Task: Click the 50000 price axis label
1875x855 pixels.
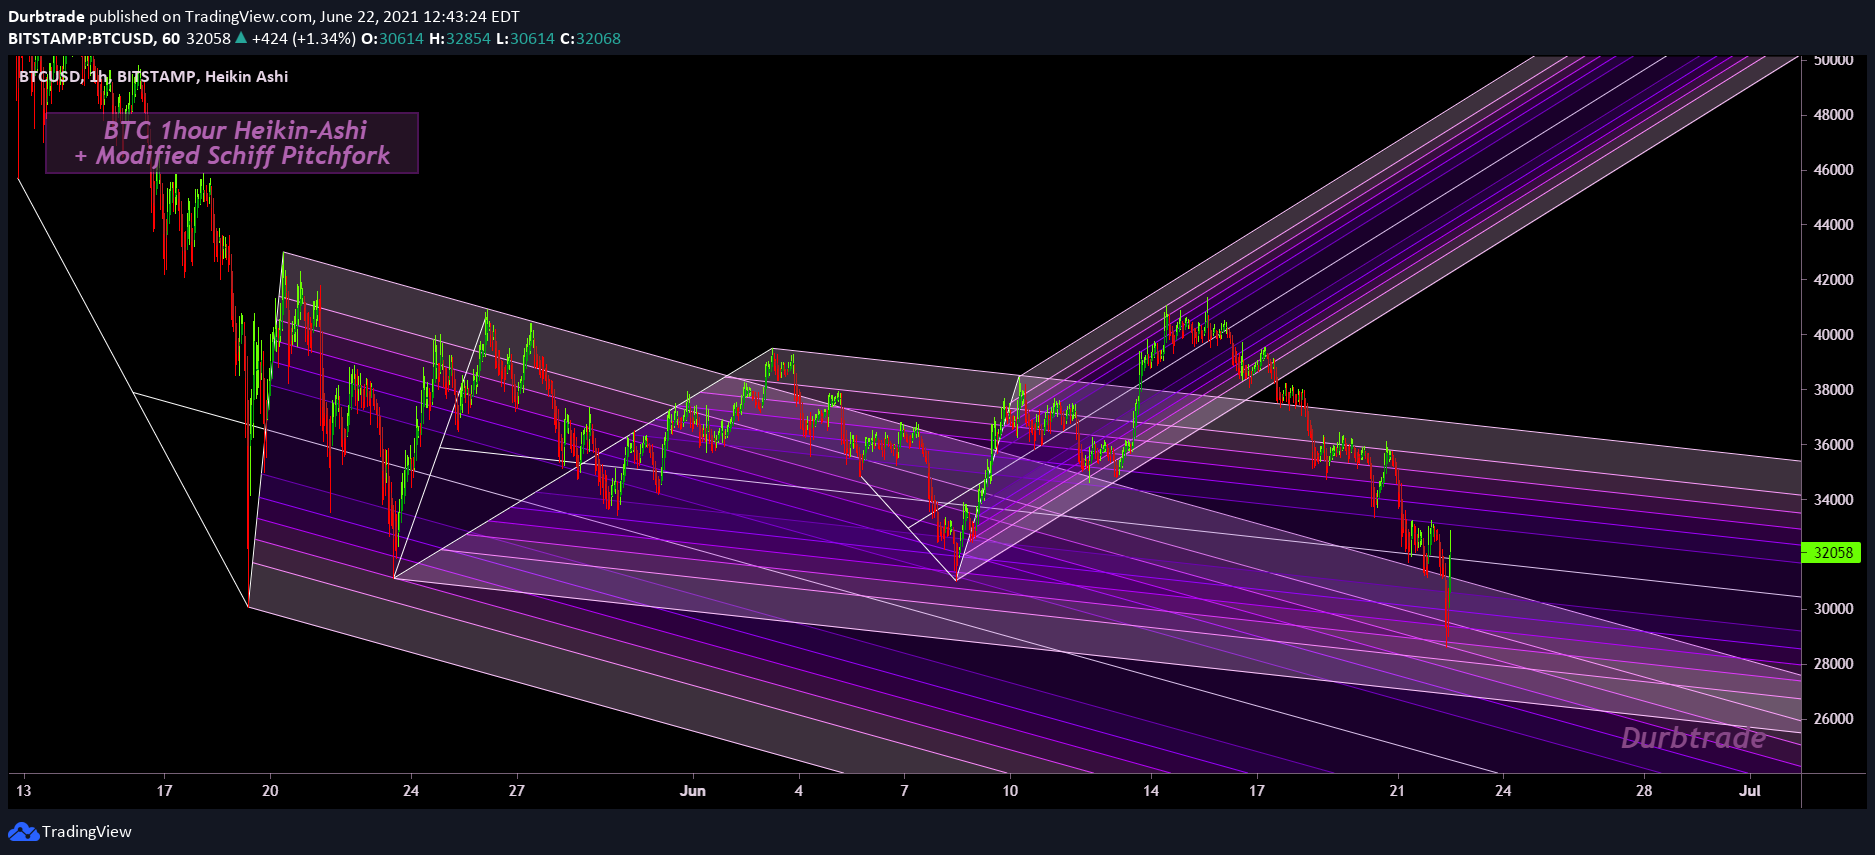Action: click(x=1833, y=60)
